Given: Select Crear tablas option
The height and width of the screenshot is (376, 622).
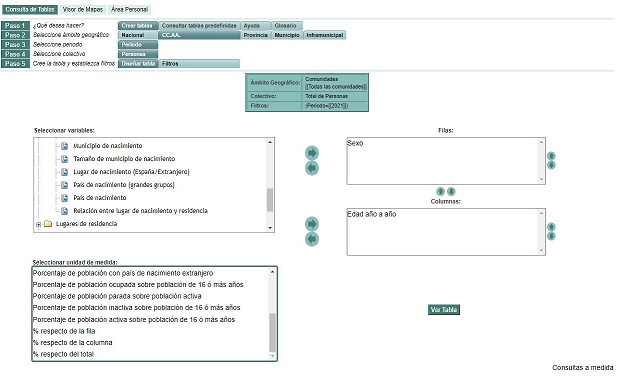Looking at the screenshot, I should click(x=138, y=25).
